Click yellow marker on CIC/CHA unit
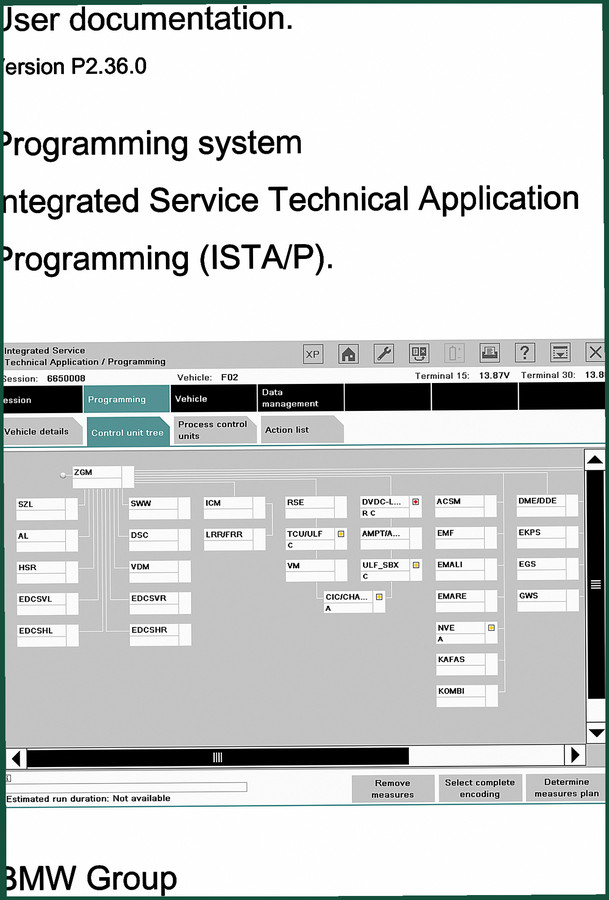 tap(379, 597)
